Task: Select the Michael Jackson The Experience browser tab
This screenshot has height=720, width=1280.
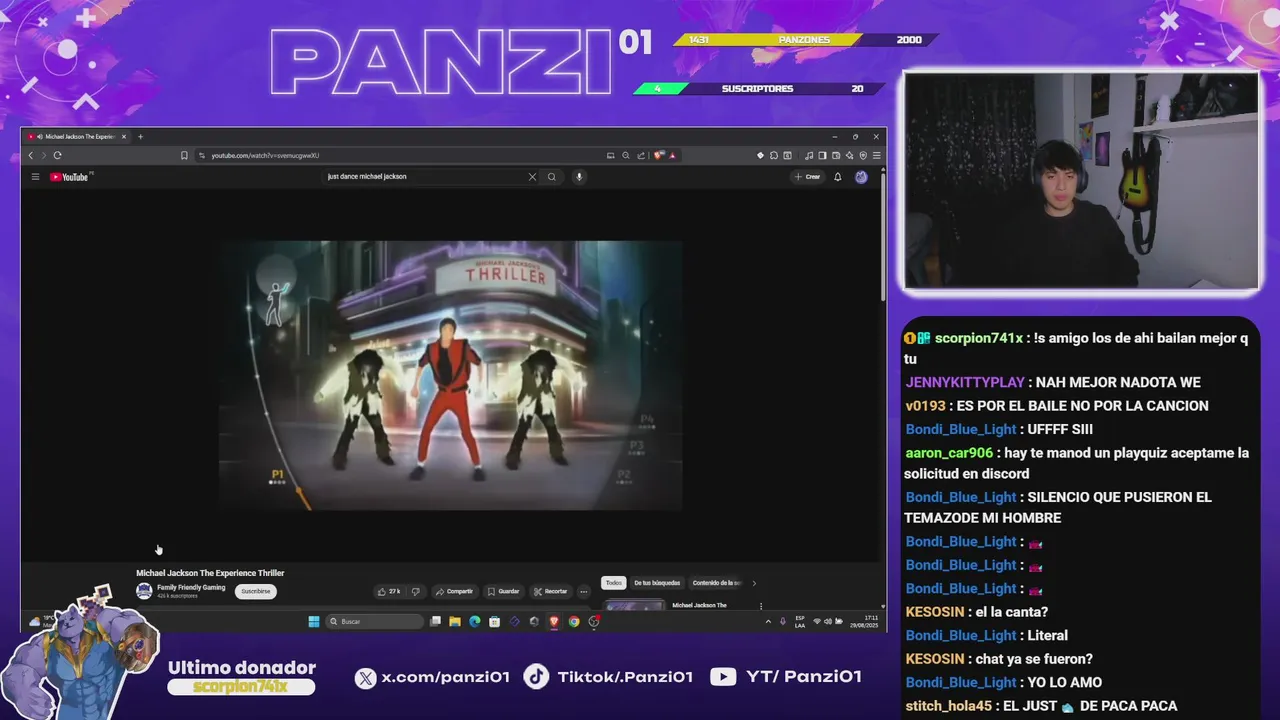Action: pos(77,136)
